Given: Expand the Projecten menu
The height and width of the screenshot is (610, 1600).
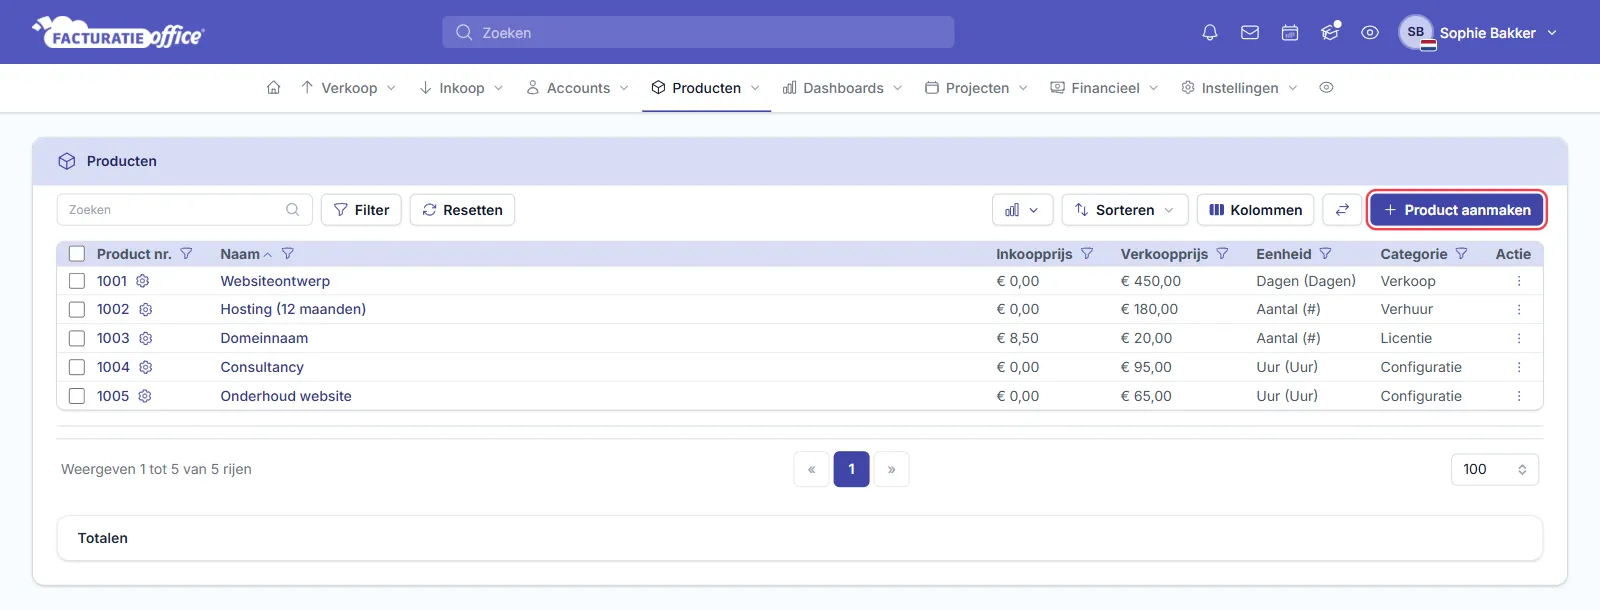Looking at the screenshot, I should click(x=976, y=88).
